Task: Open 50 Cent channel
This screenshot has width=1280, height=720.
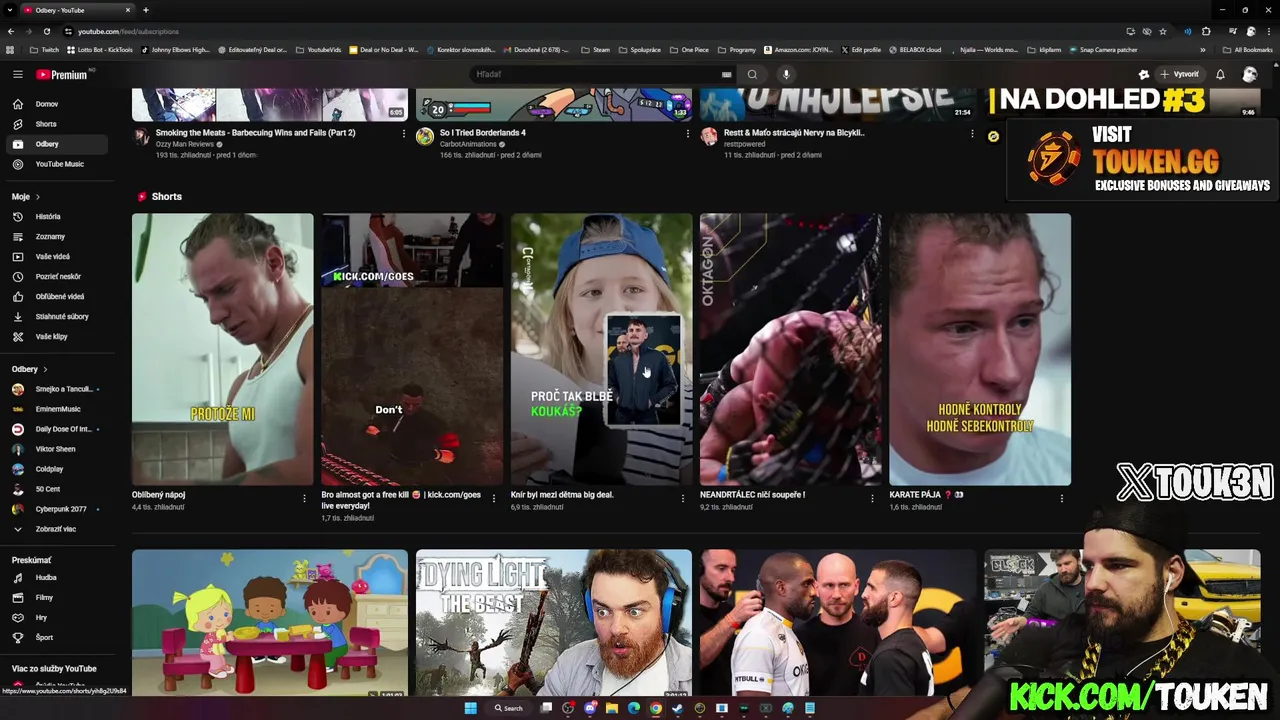Action: [57, 489]
